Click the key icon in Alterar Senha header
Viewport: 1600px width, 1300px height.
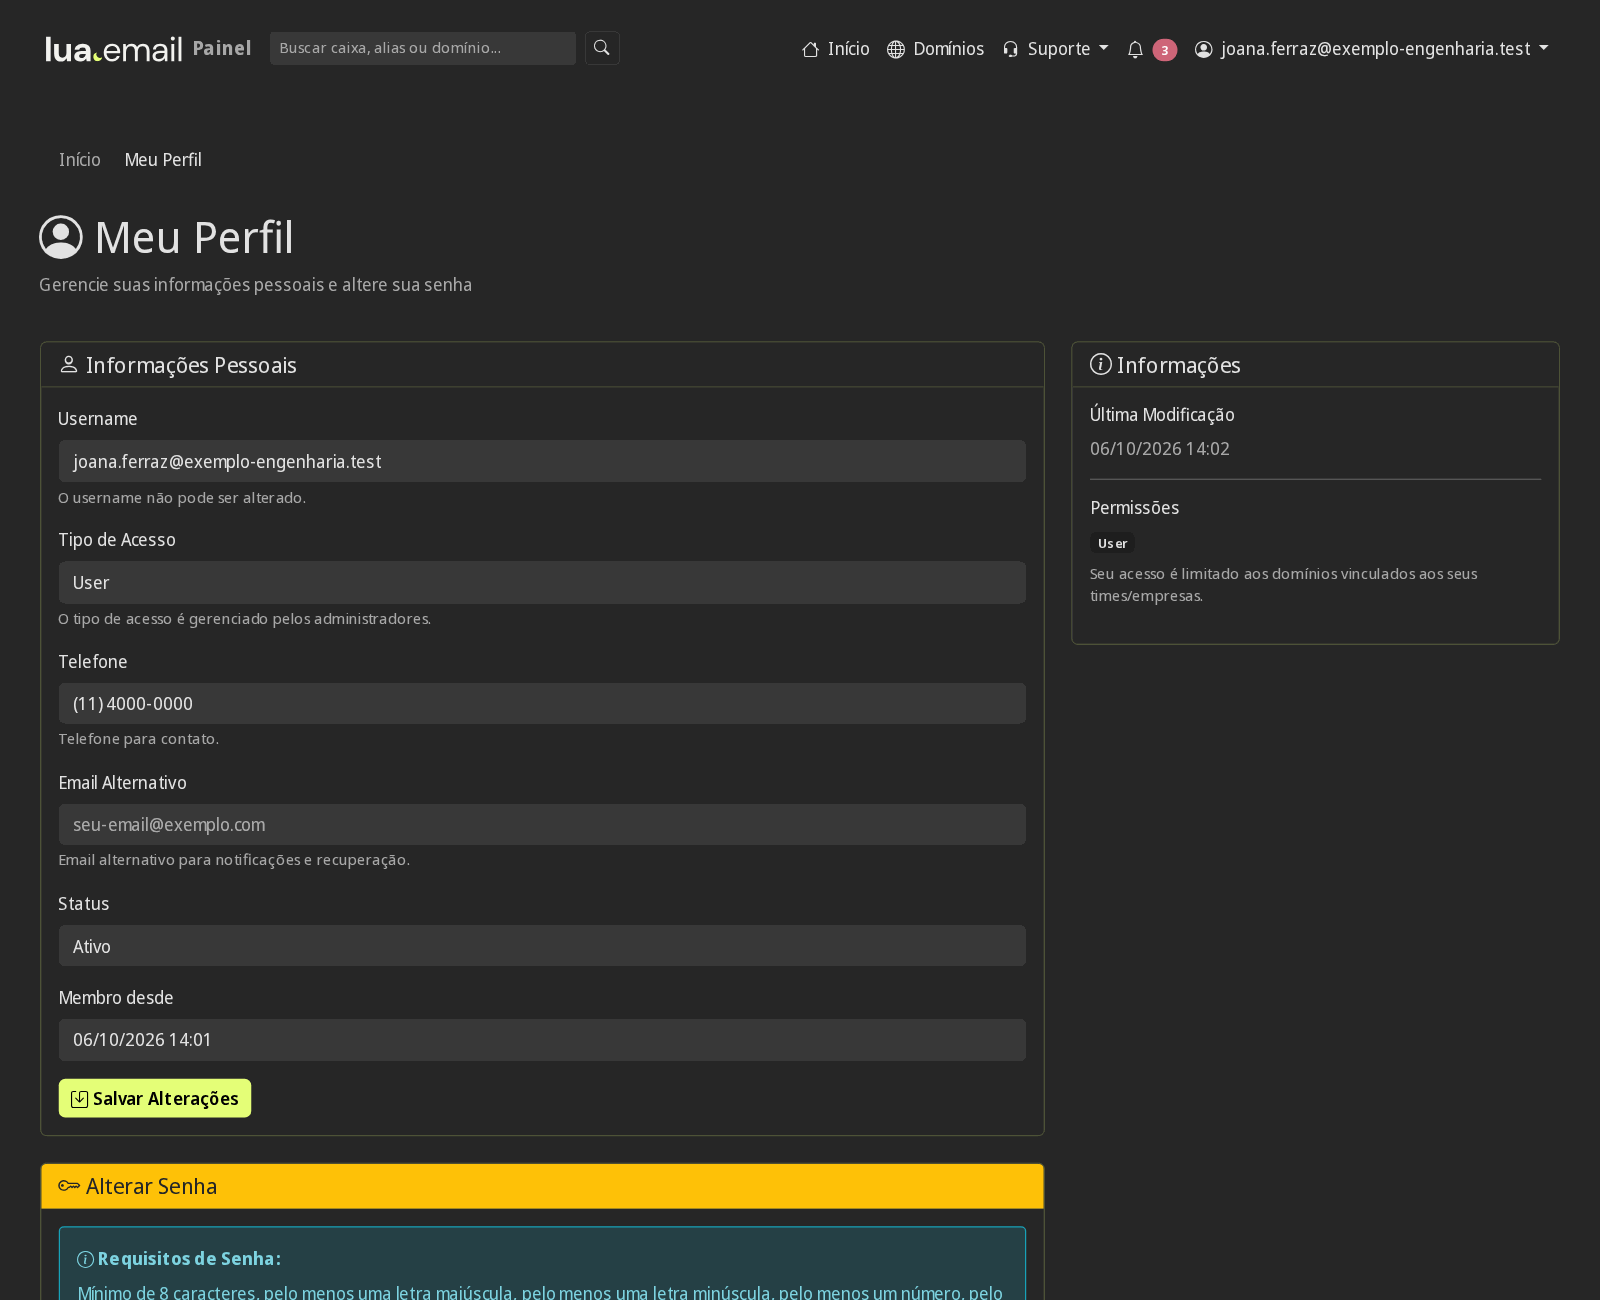[x=69, y=1186]
